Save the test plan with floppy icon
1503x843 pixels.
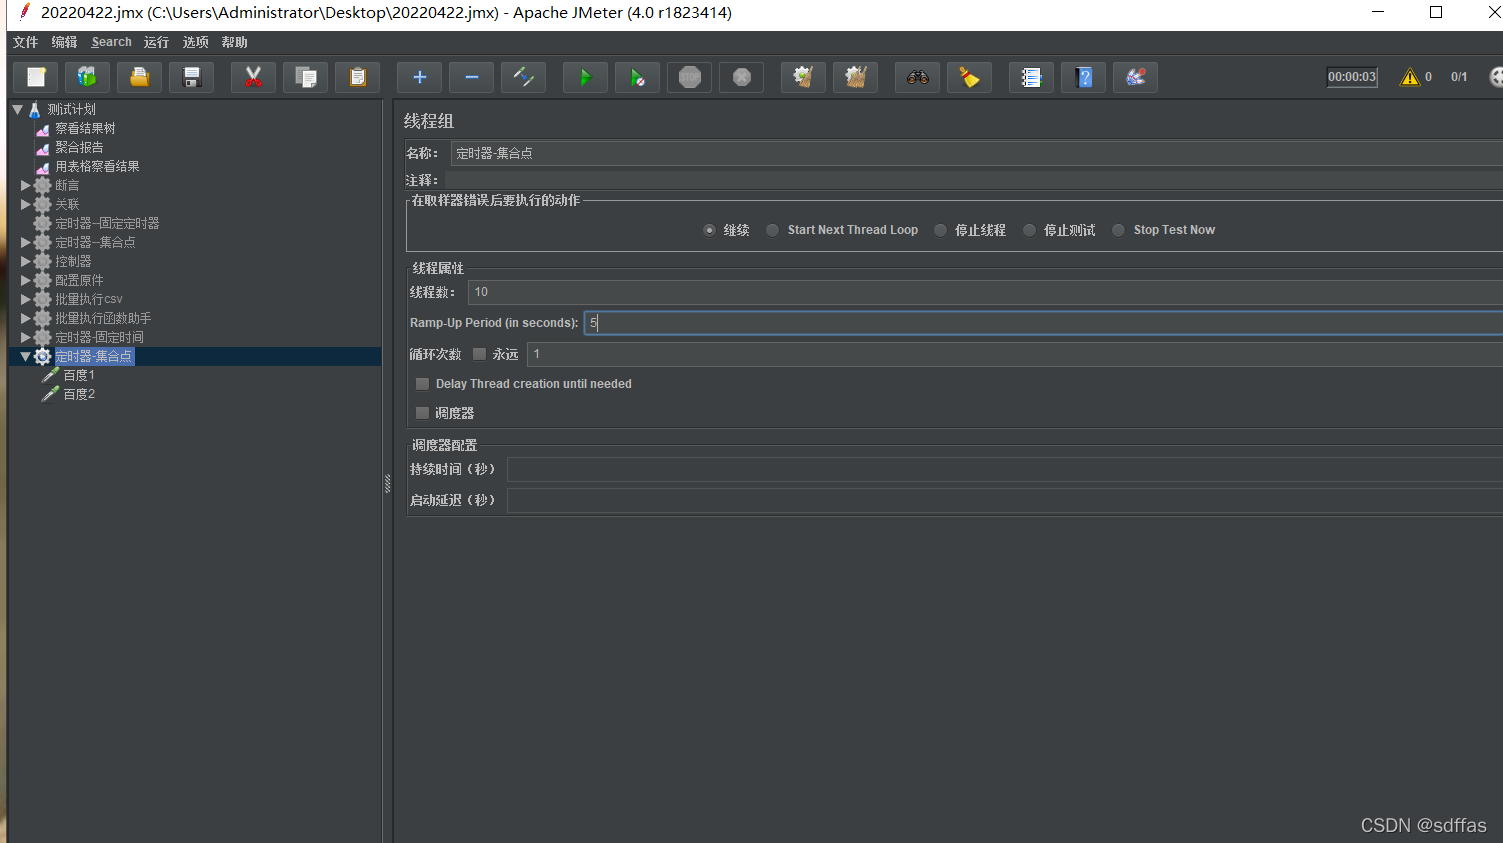tap(192, 77)
